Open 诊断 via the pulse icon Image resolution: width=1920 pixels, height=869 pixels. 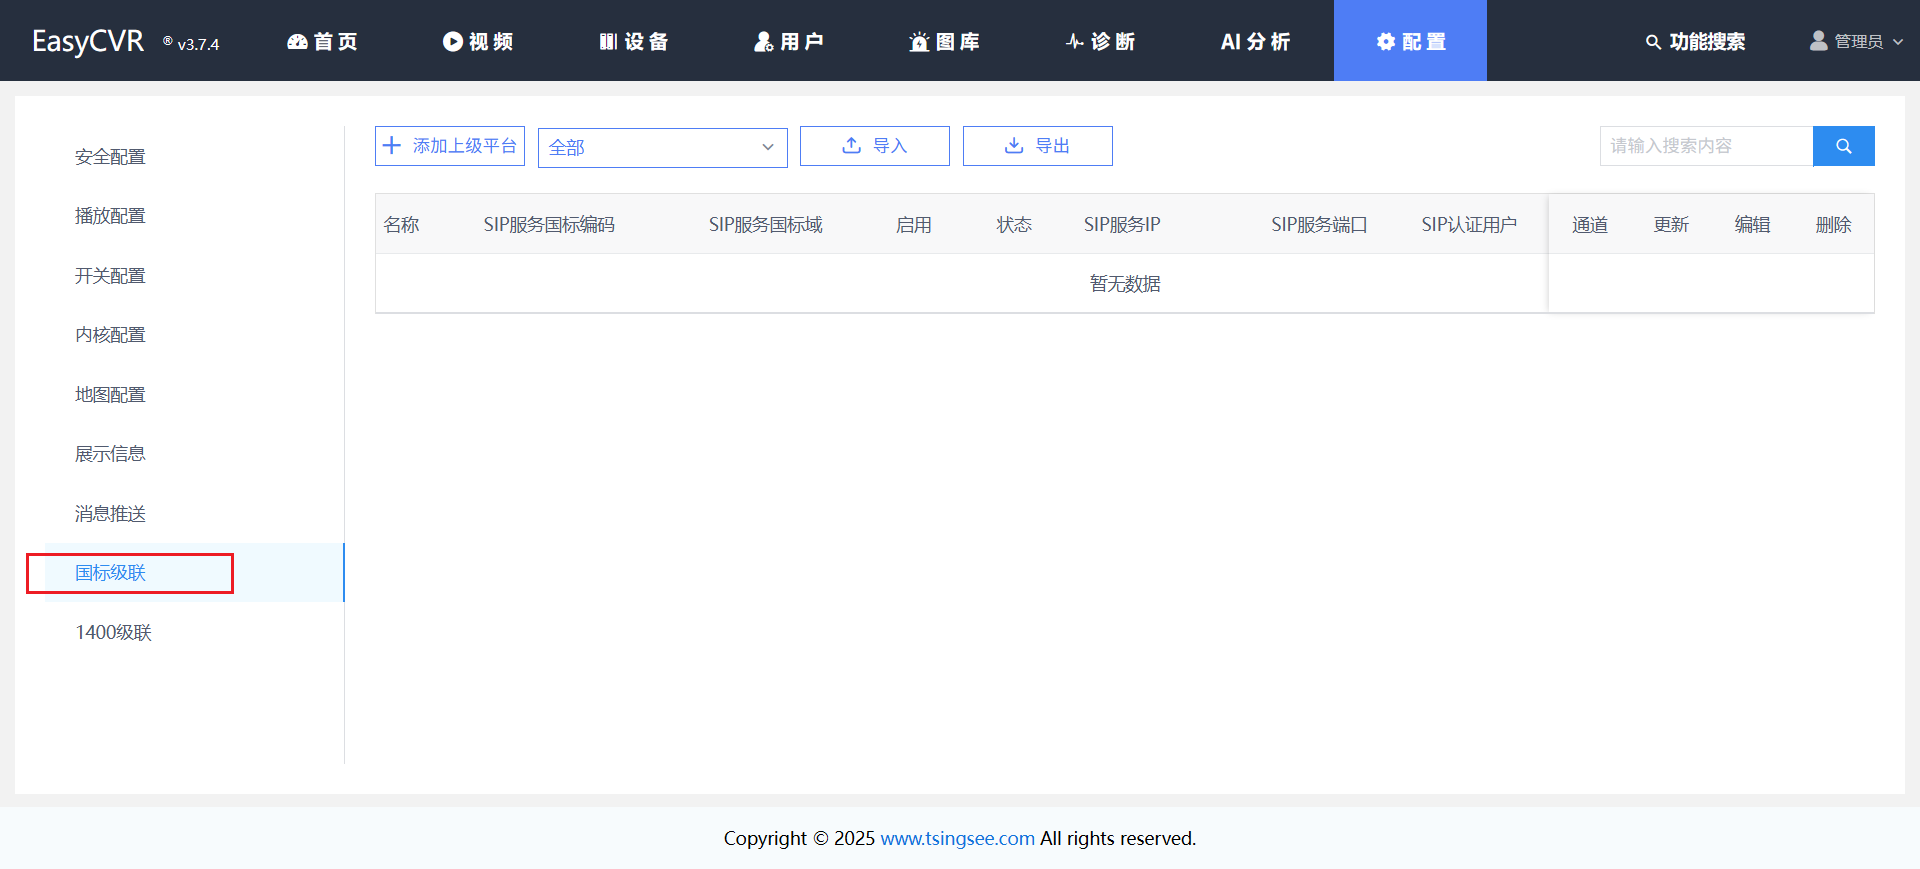[1074, 42]
